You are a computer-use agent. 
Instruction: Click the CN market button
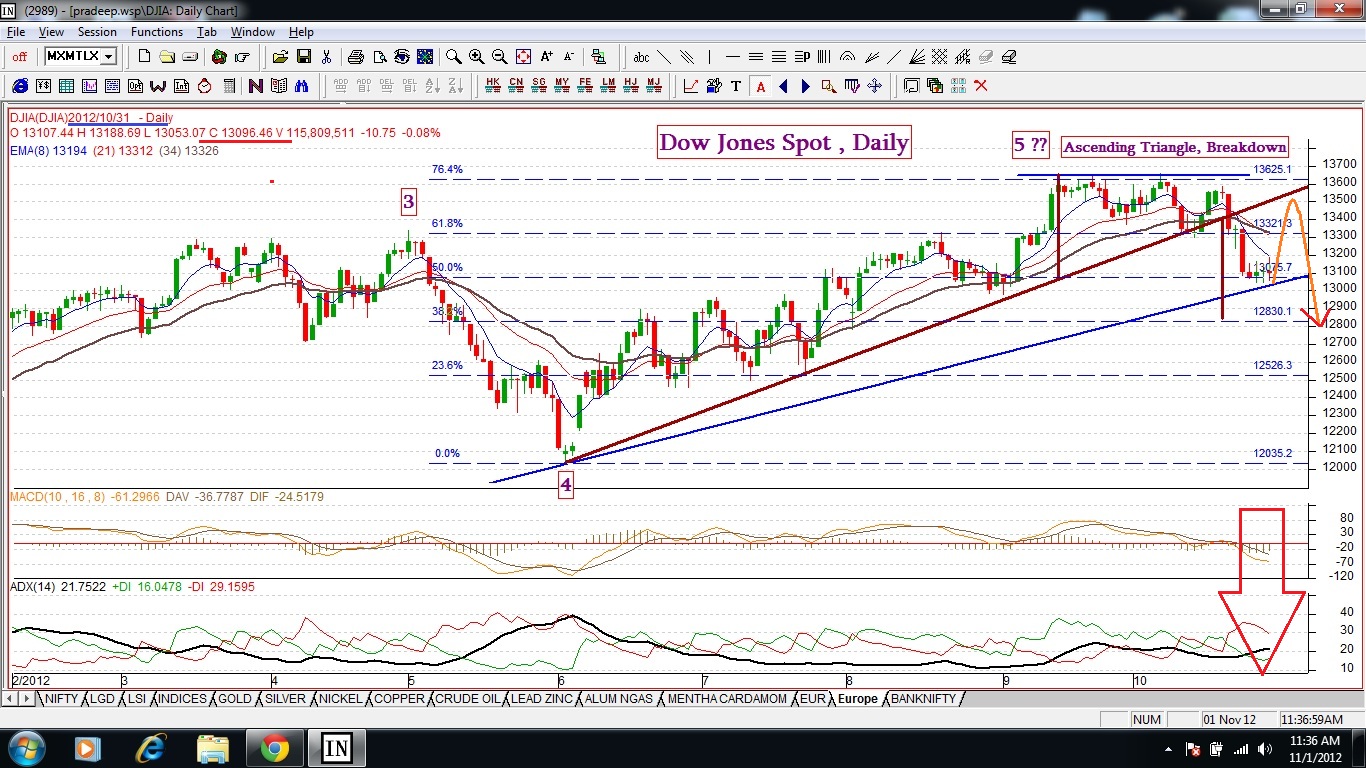516,86
